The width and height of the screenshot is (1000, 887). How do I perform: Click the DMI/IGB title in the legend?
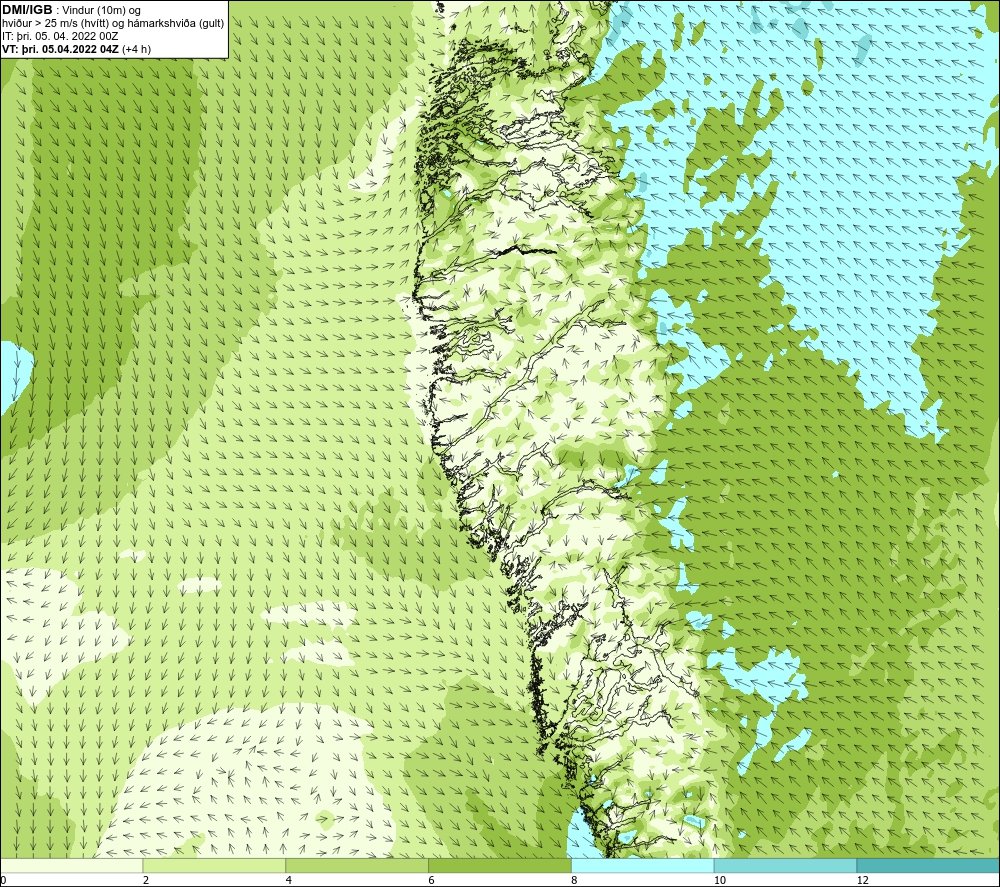click(x=27, y=10)
